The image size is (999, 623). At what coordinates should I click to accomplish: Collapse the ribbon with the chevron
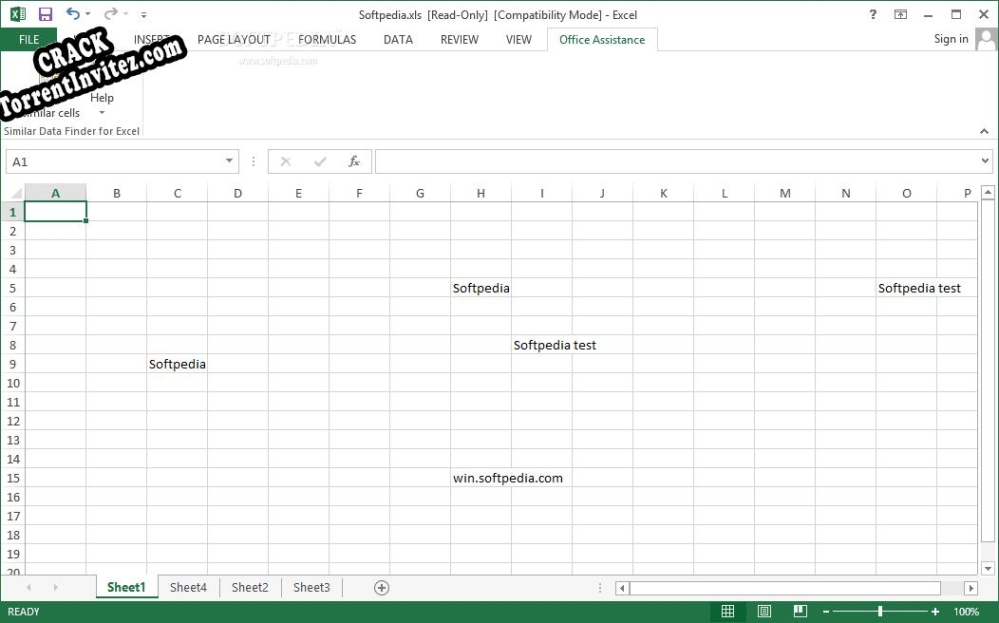click(x=983, y=130)
